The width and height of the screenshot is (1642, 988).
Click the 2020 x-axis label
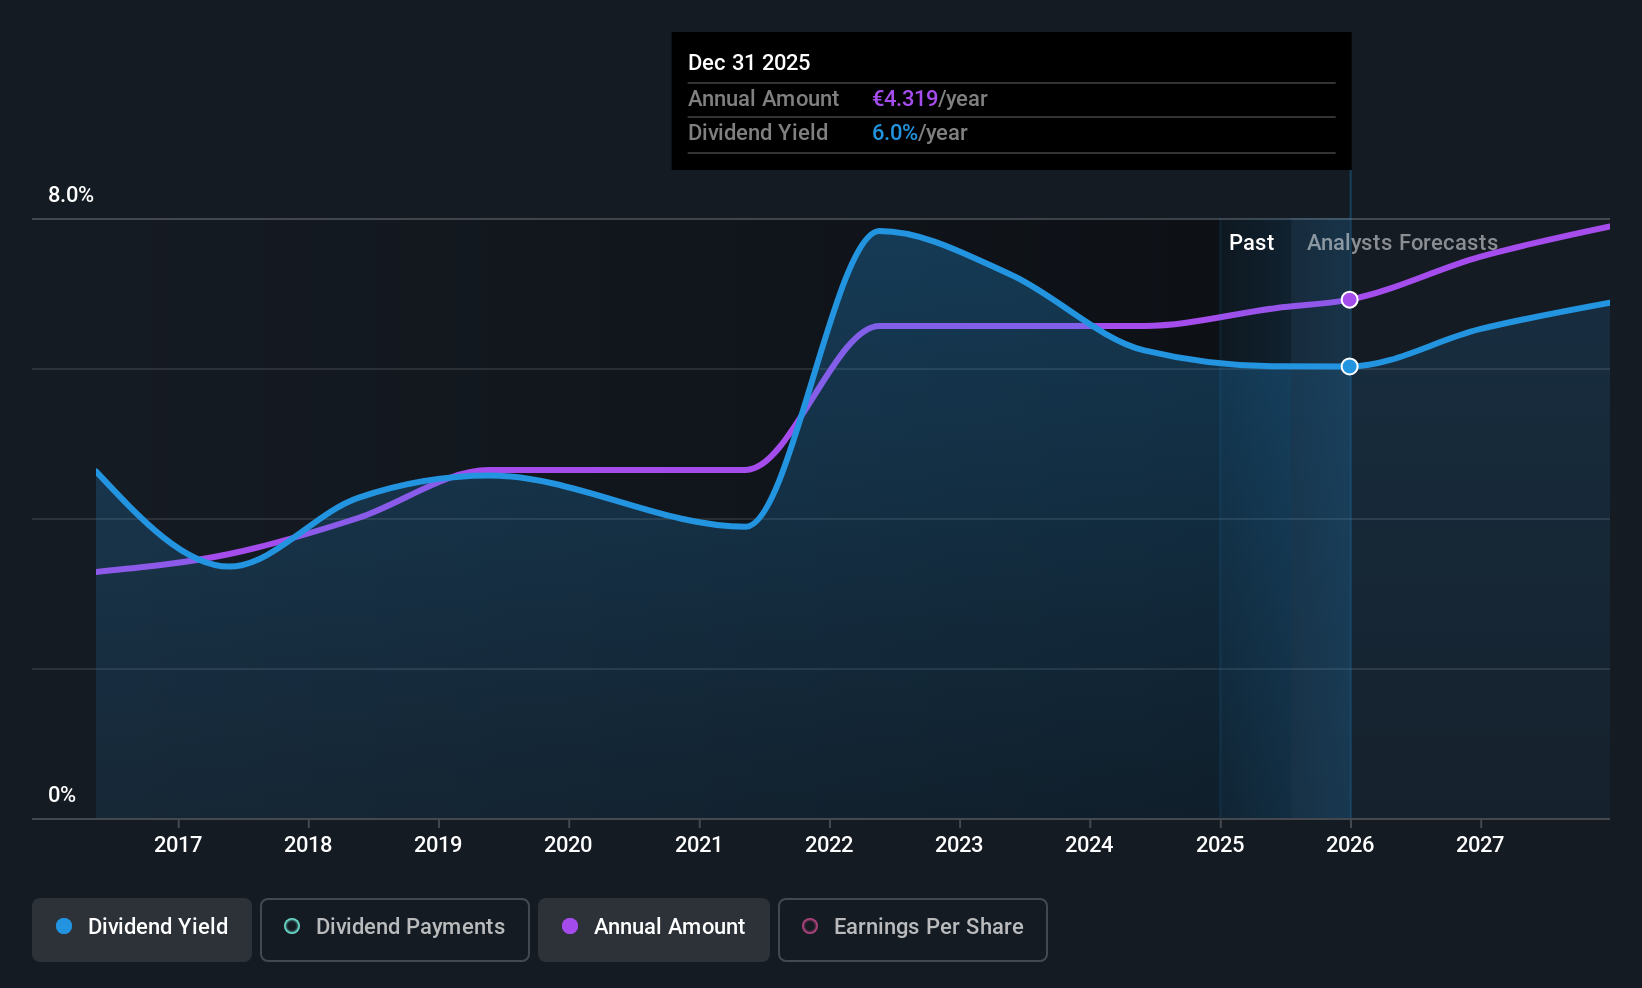[x=568, y=845]
